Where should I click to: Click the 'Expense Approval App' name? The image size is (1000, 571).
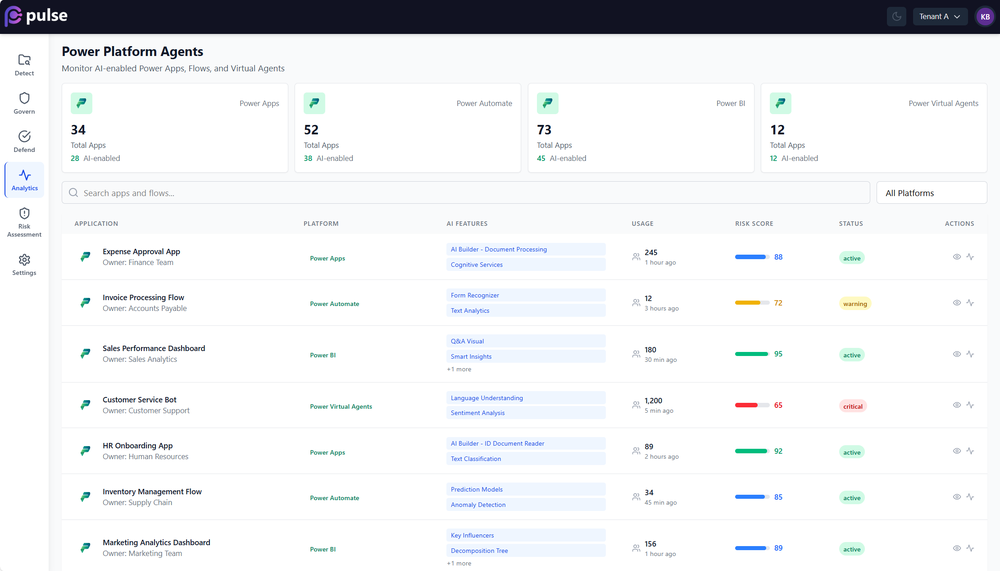[142, 251]
